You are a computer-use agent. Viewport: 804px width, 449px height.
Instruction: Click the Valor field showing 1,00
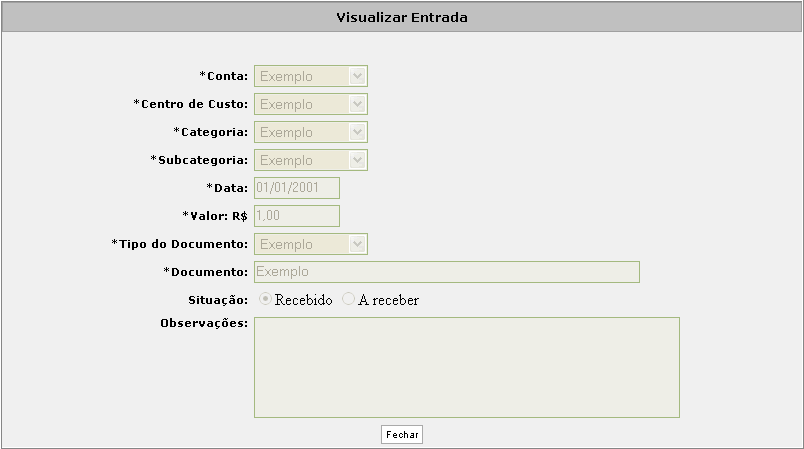[x=297, y=216]
